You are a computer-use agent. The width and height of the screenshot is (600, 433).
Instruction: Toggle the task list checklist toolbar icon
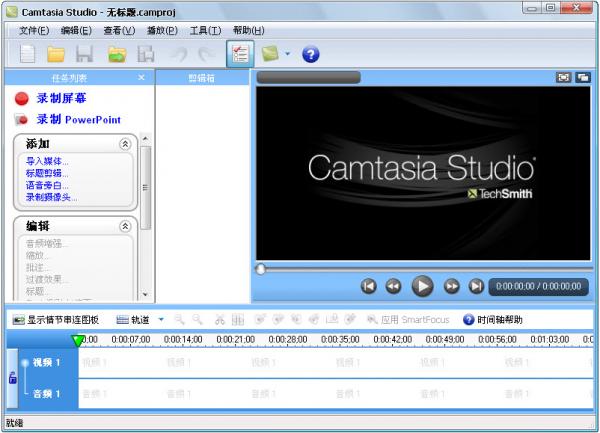(x=240, y=54)
